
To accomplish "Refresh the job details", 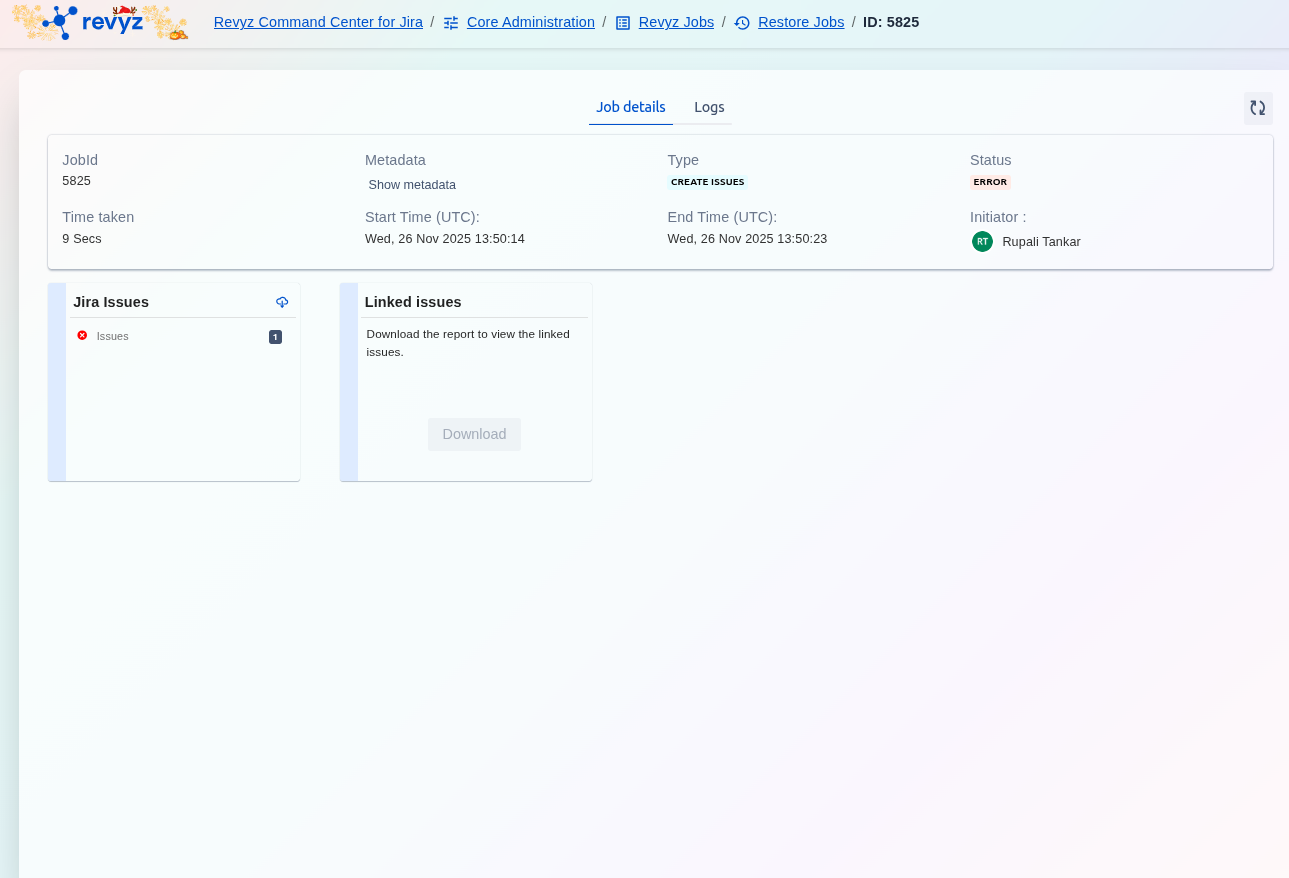I will [x=1257, y=108].
